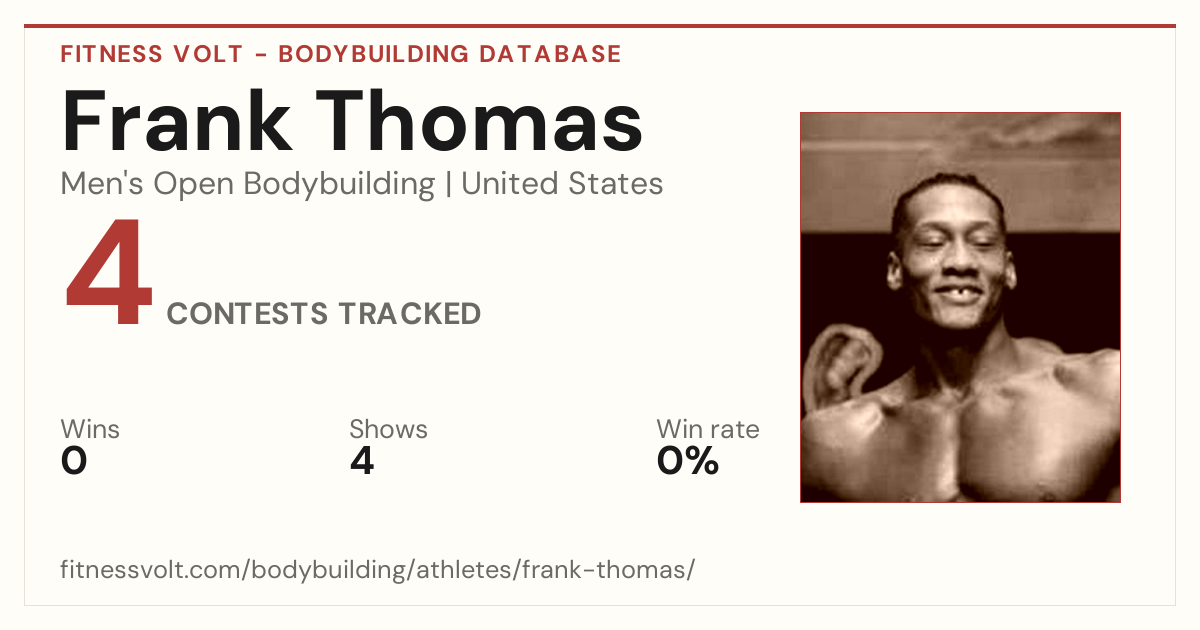Click the BODYBUILDING DATABASE header label
1200x630 pixels.
[450, 54]
